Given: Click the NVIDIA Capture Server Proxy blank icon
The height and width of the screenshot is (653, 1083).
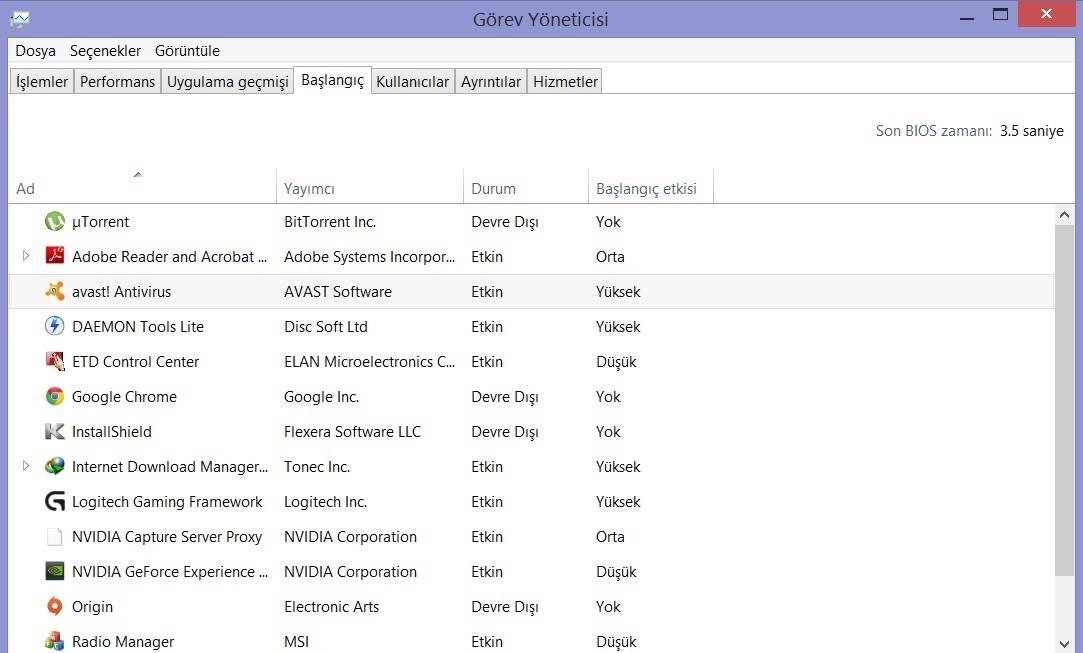Looking at the screenshot, I should tap(55, 536).
